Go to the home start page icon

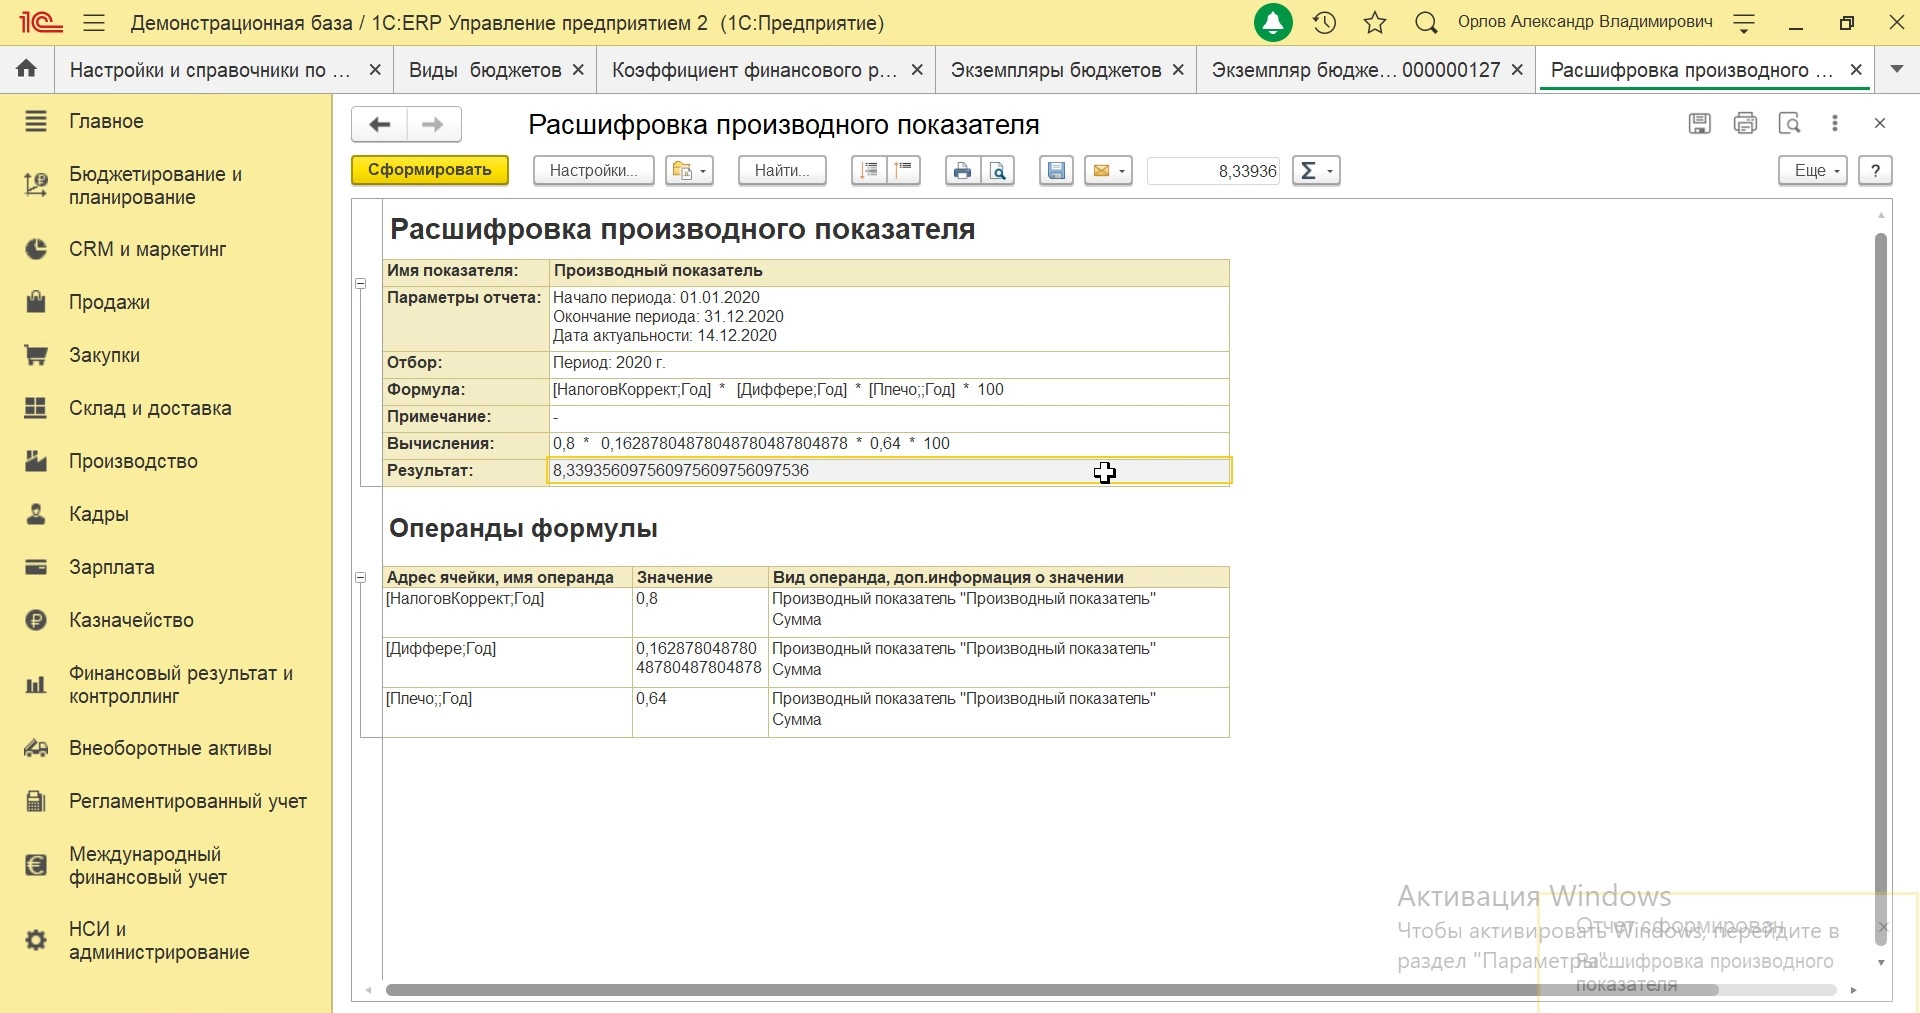click(27, 69)
